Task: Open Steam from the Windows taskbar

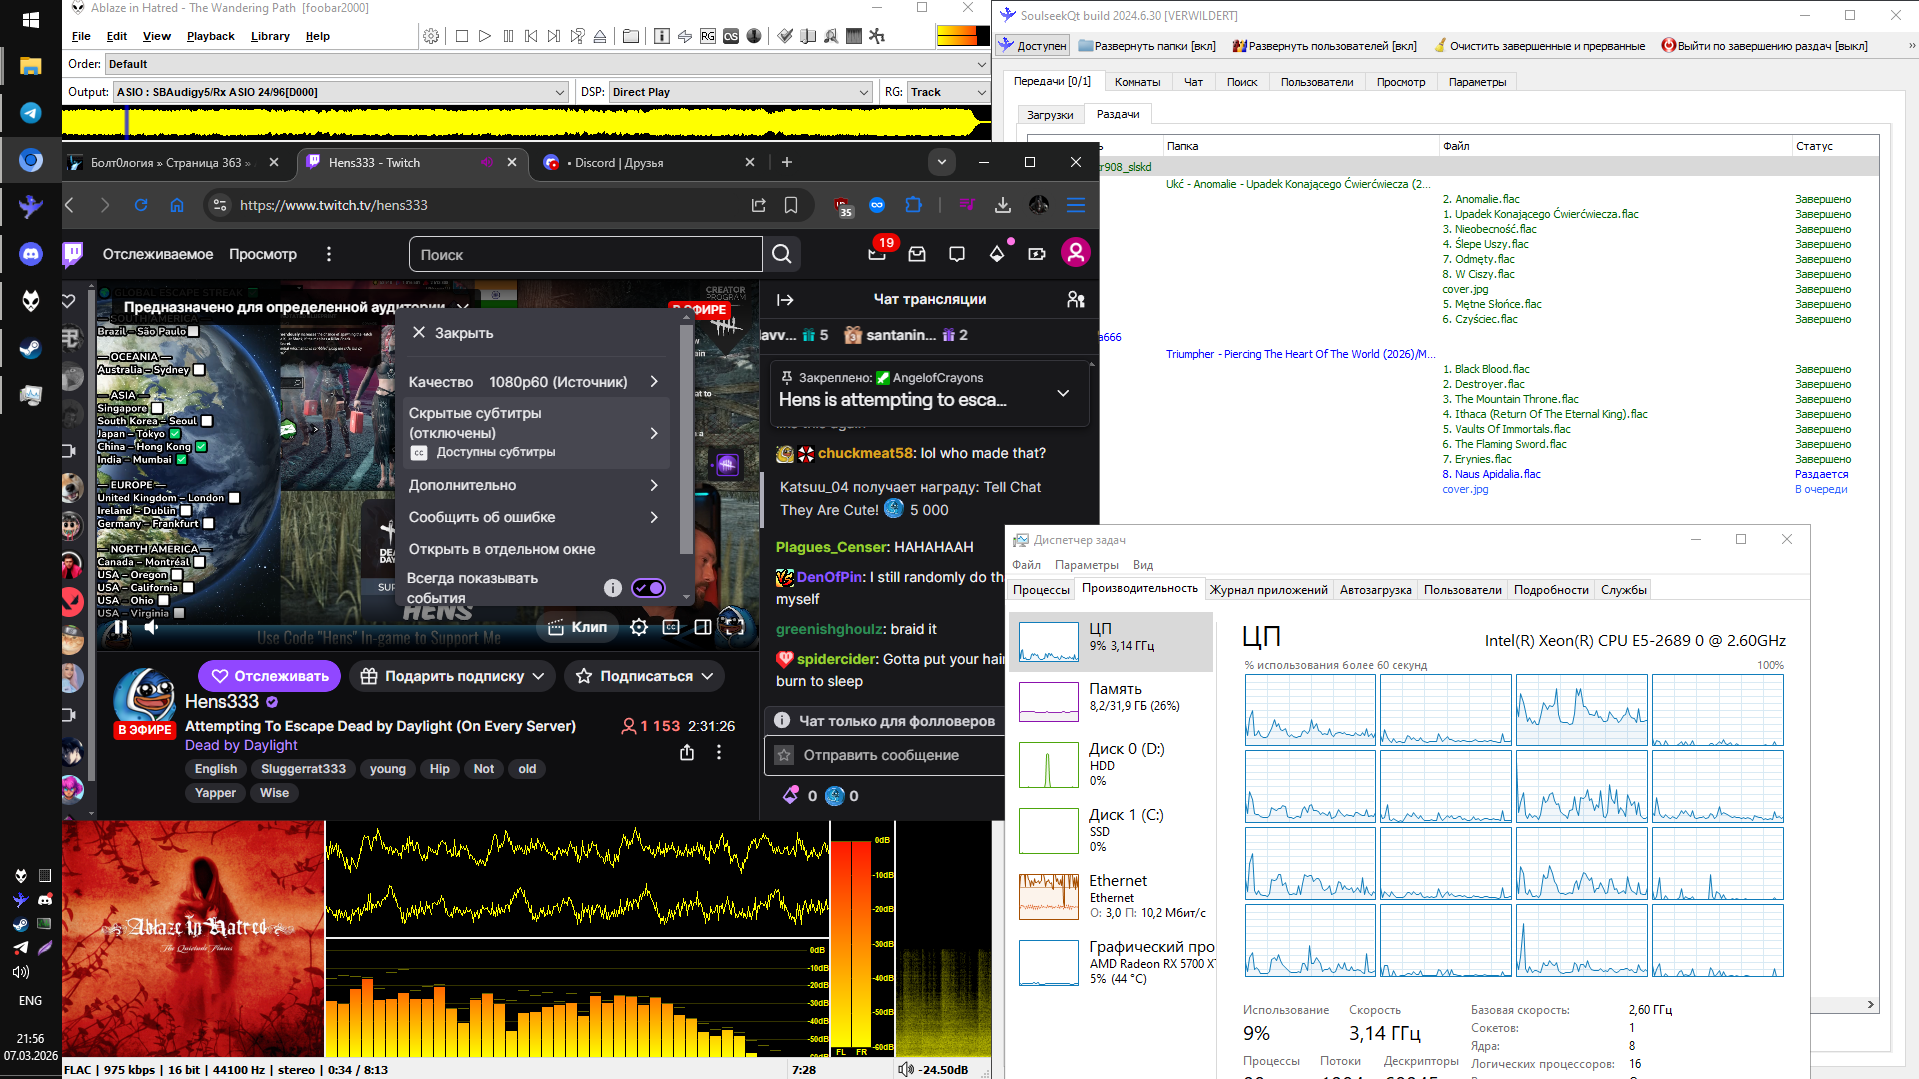Action: tap(31, 348)
